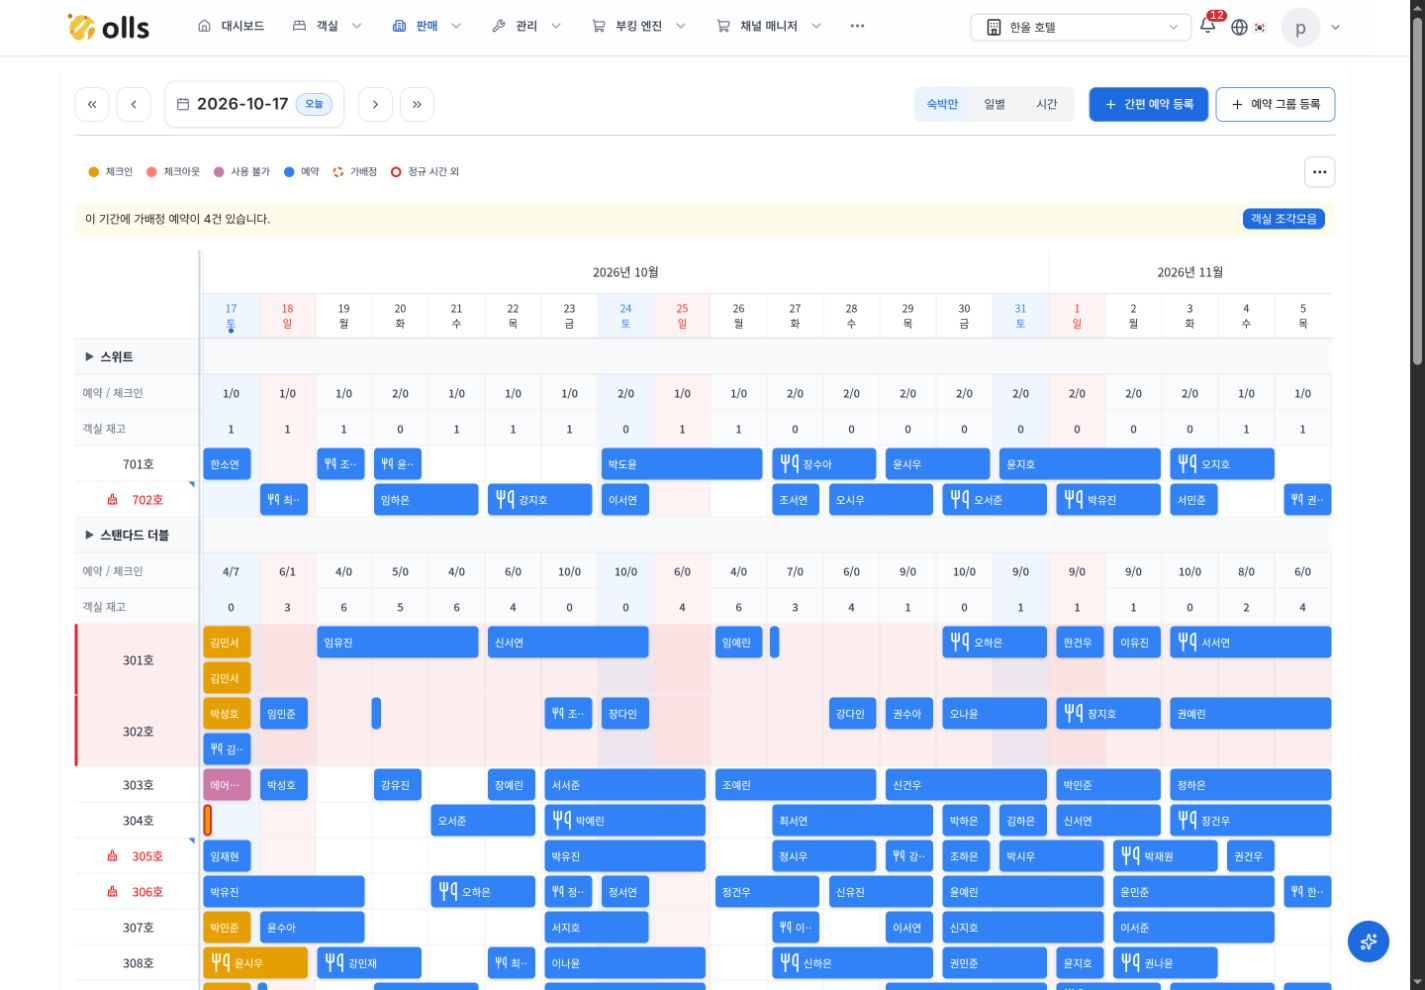Toggle the 사용 불가 legend filter

242,172
